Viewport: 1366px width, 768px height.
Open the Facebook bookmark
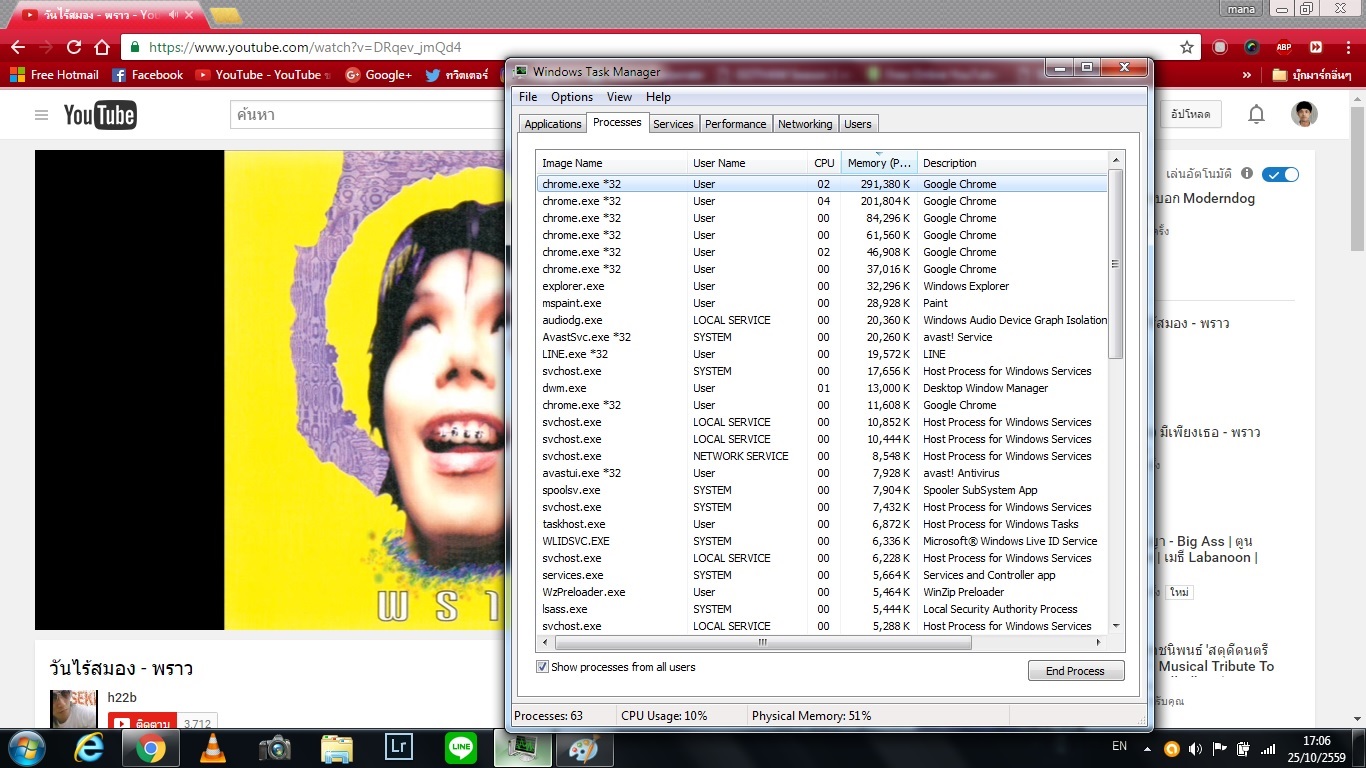[148, 75]
